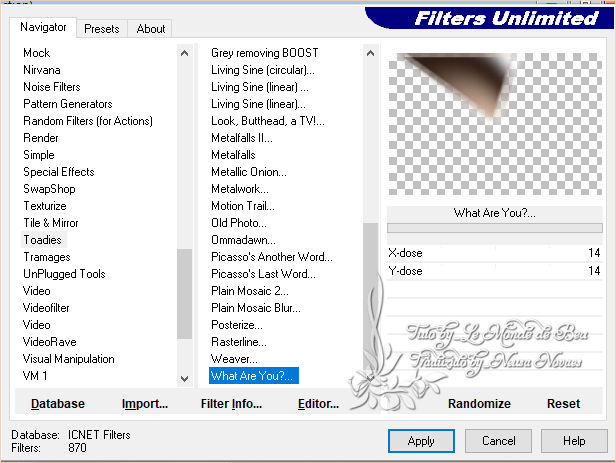Select Motion Trail... filter
Viewport: 616px width, 463px height.
[x=242, y=206]
